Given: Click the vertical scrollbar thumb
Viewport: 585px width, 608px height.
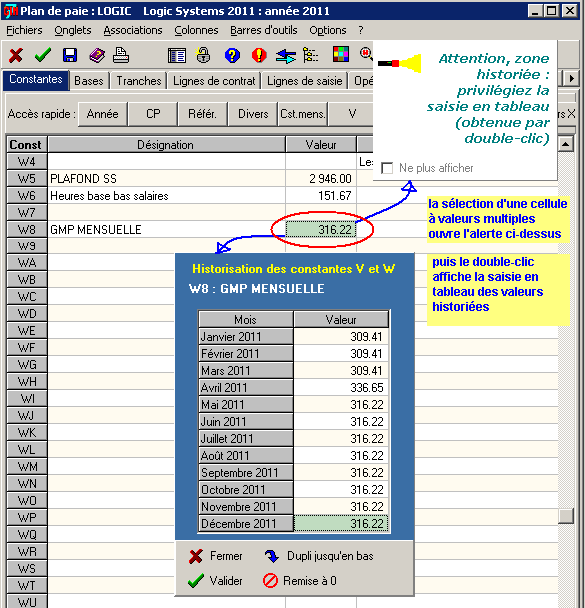Looking at the screenshot, I should 566,515.
